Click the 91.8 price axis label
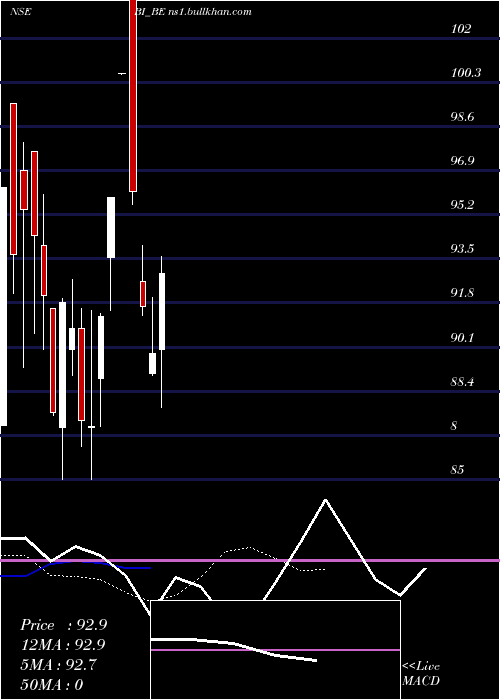Image resolution: width=500 pixels, height=700 pixels. coord(462,293)
